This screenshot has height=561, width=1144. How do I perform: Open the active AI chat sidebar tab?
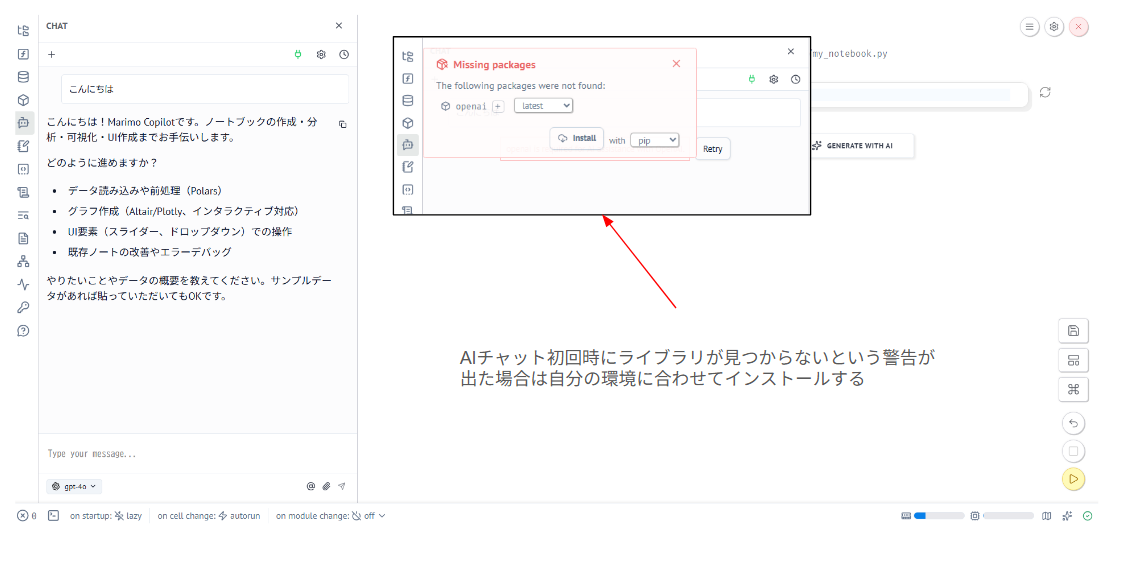coord(23,123)
